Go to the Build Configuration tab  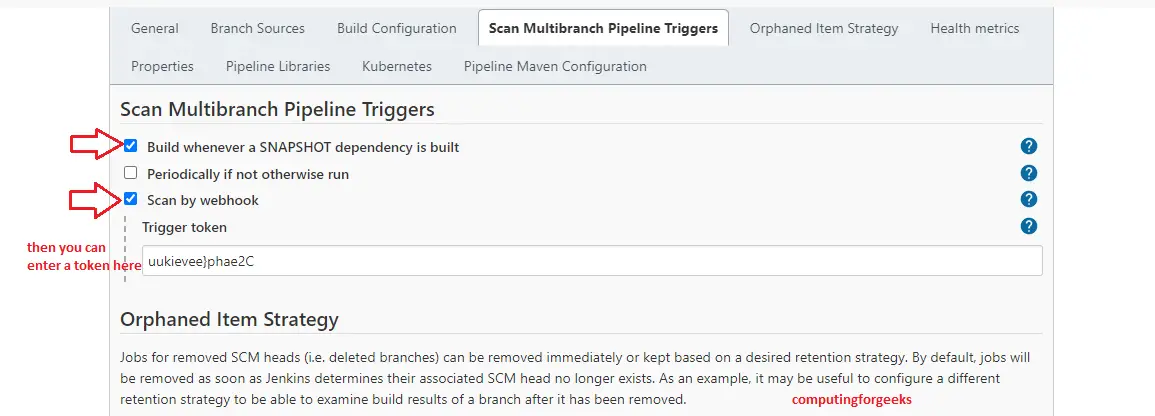click(x=397, y=28)
